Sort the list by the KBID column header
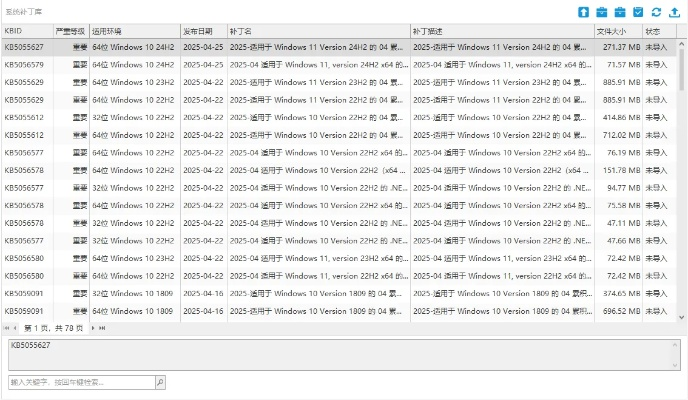 tap(26, 31)
